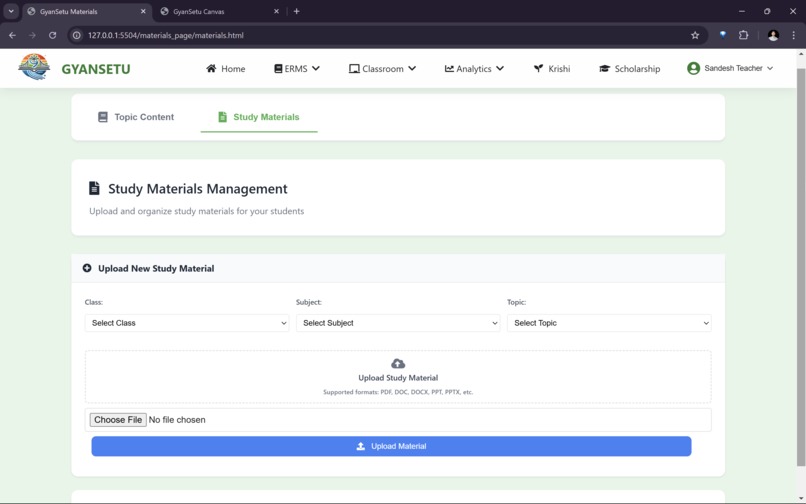806x504 pixels.
Task: Click the 'No file chosen' text
Action: click(177, 420)
